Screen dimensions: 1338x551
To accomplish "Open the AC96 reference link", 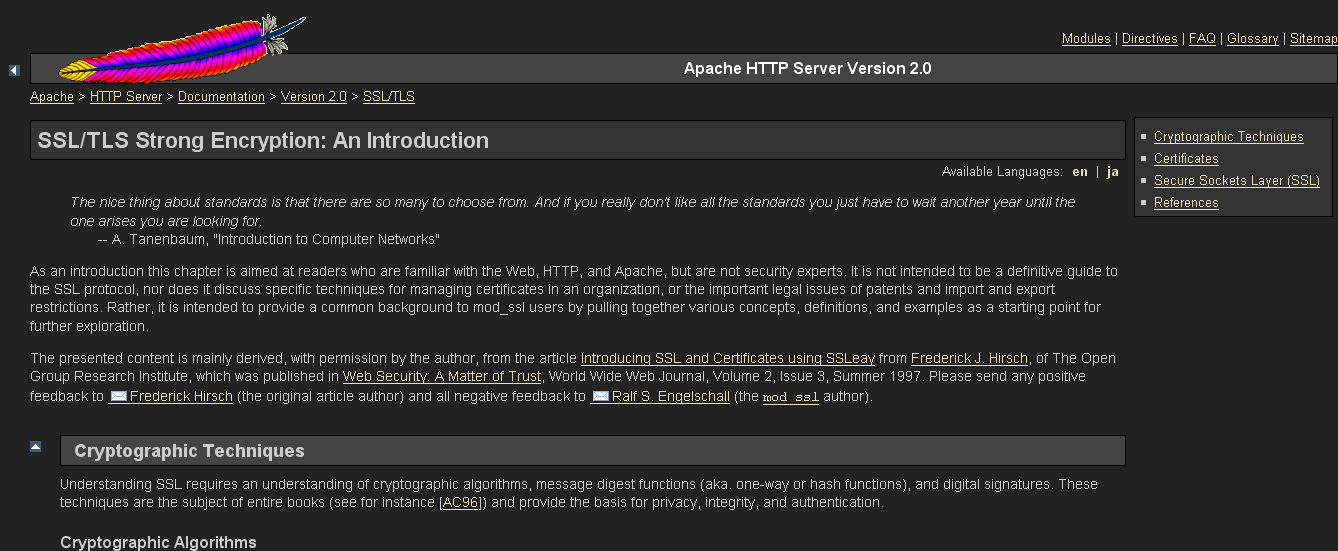I will click(460, 503).
